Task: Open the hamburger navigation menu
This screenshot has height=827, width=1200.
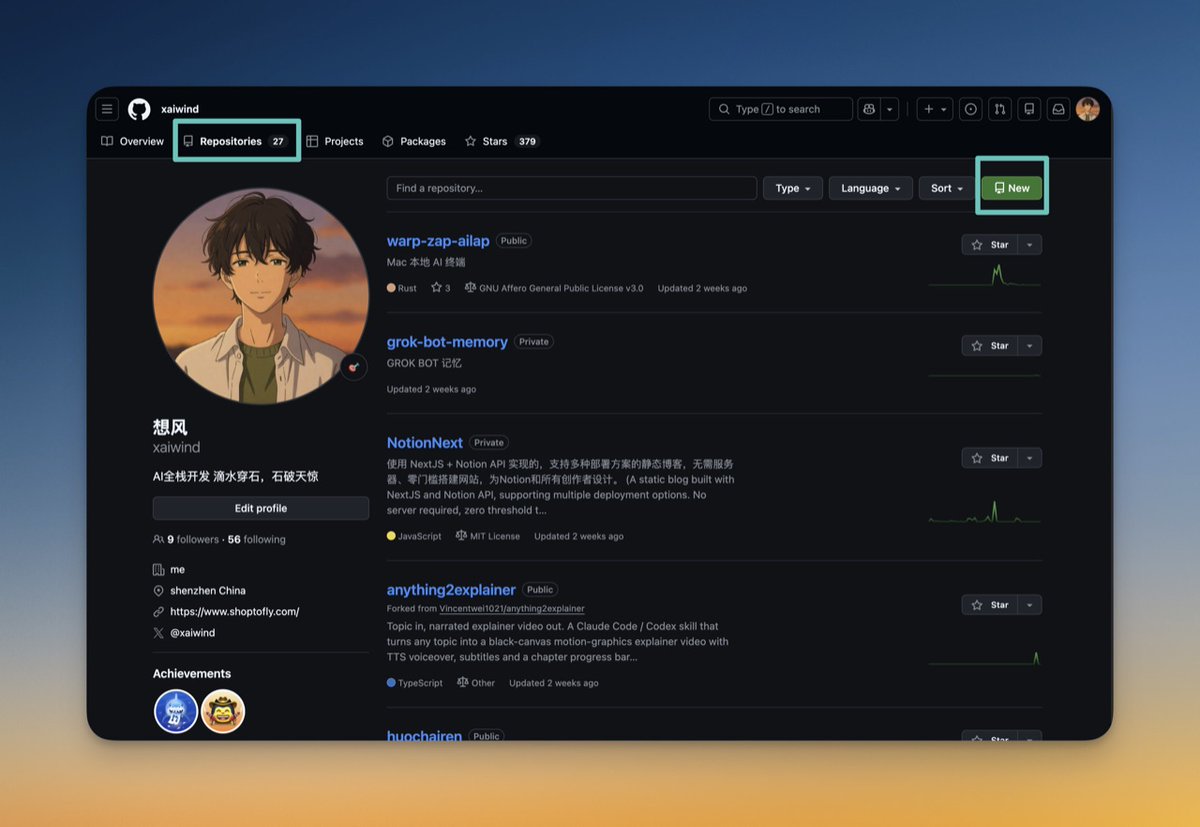Action: 107,109
